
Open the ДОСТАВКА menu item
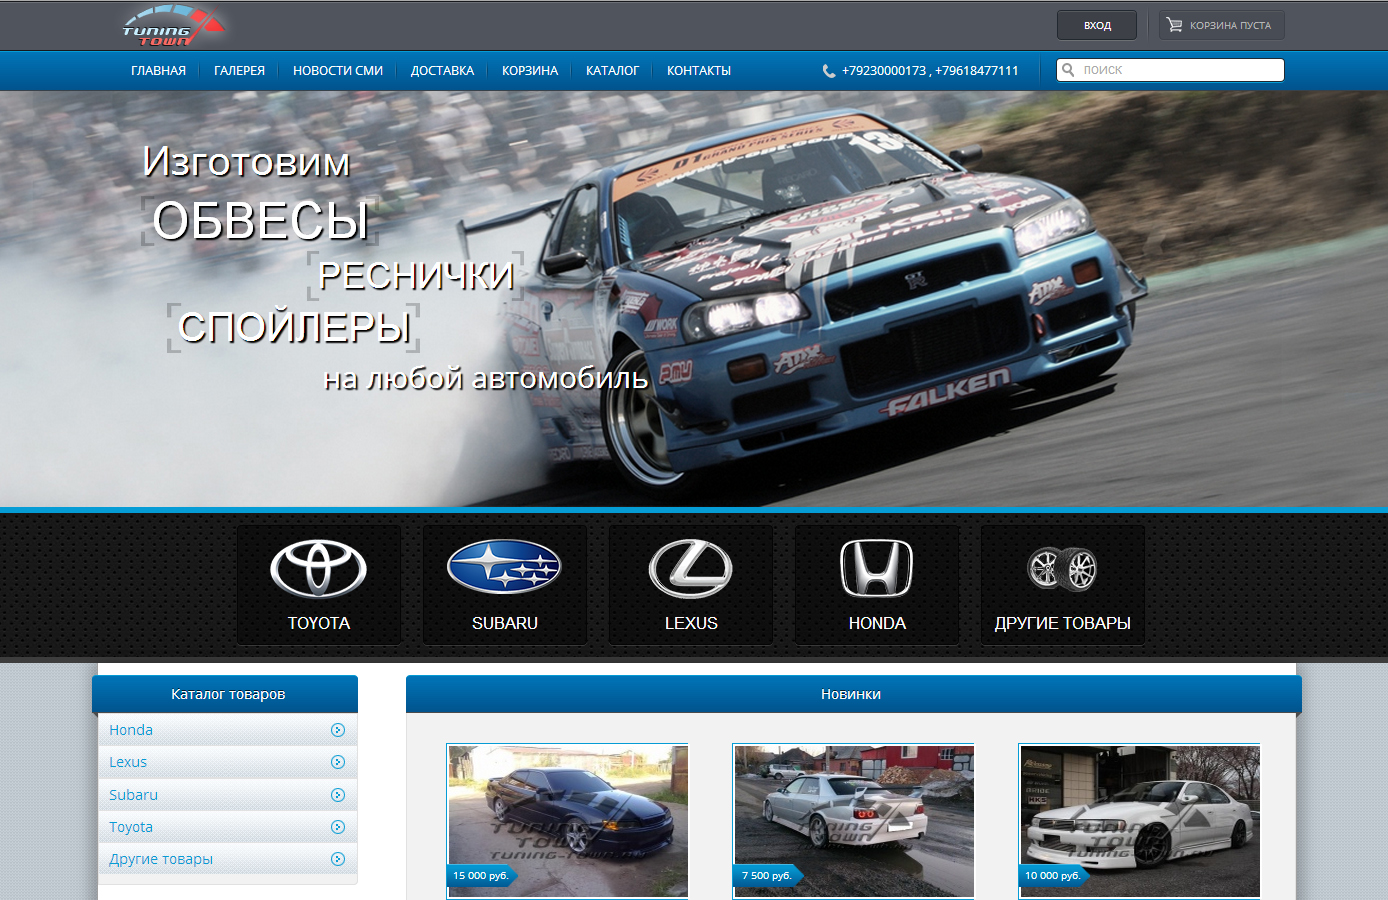click(x=442, y=71)
